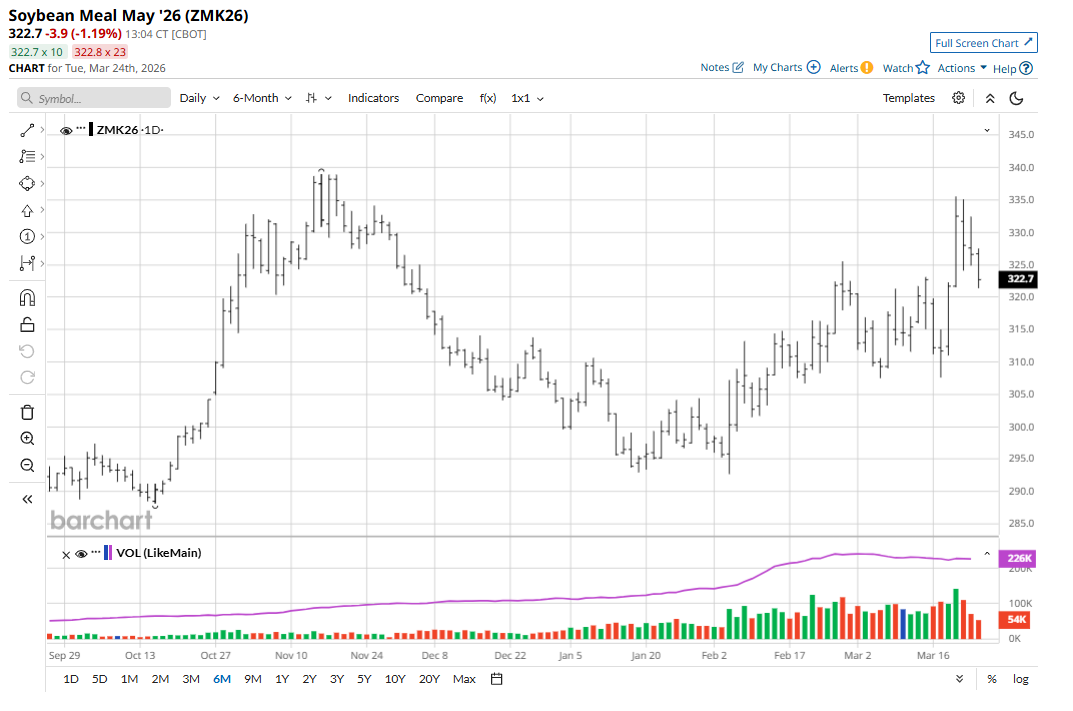The image size is (1073, 711).
Task: Select the 20Y time range
Action: click(x=429, y=680)
